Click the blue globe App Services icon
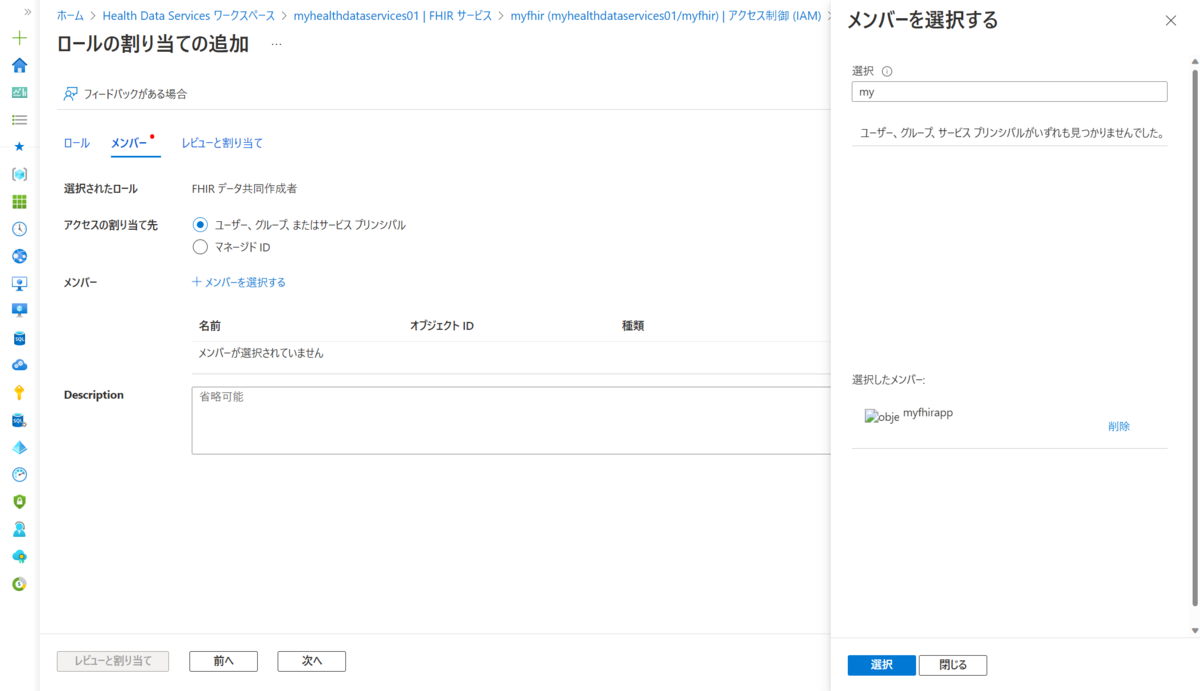Viewport: 1200px width, 691px height. (x=19, y=256)
